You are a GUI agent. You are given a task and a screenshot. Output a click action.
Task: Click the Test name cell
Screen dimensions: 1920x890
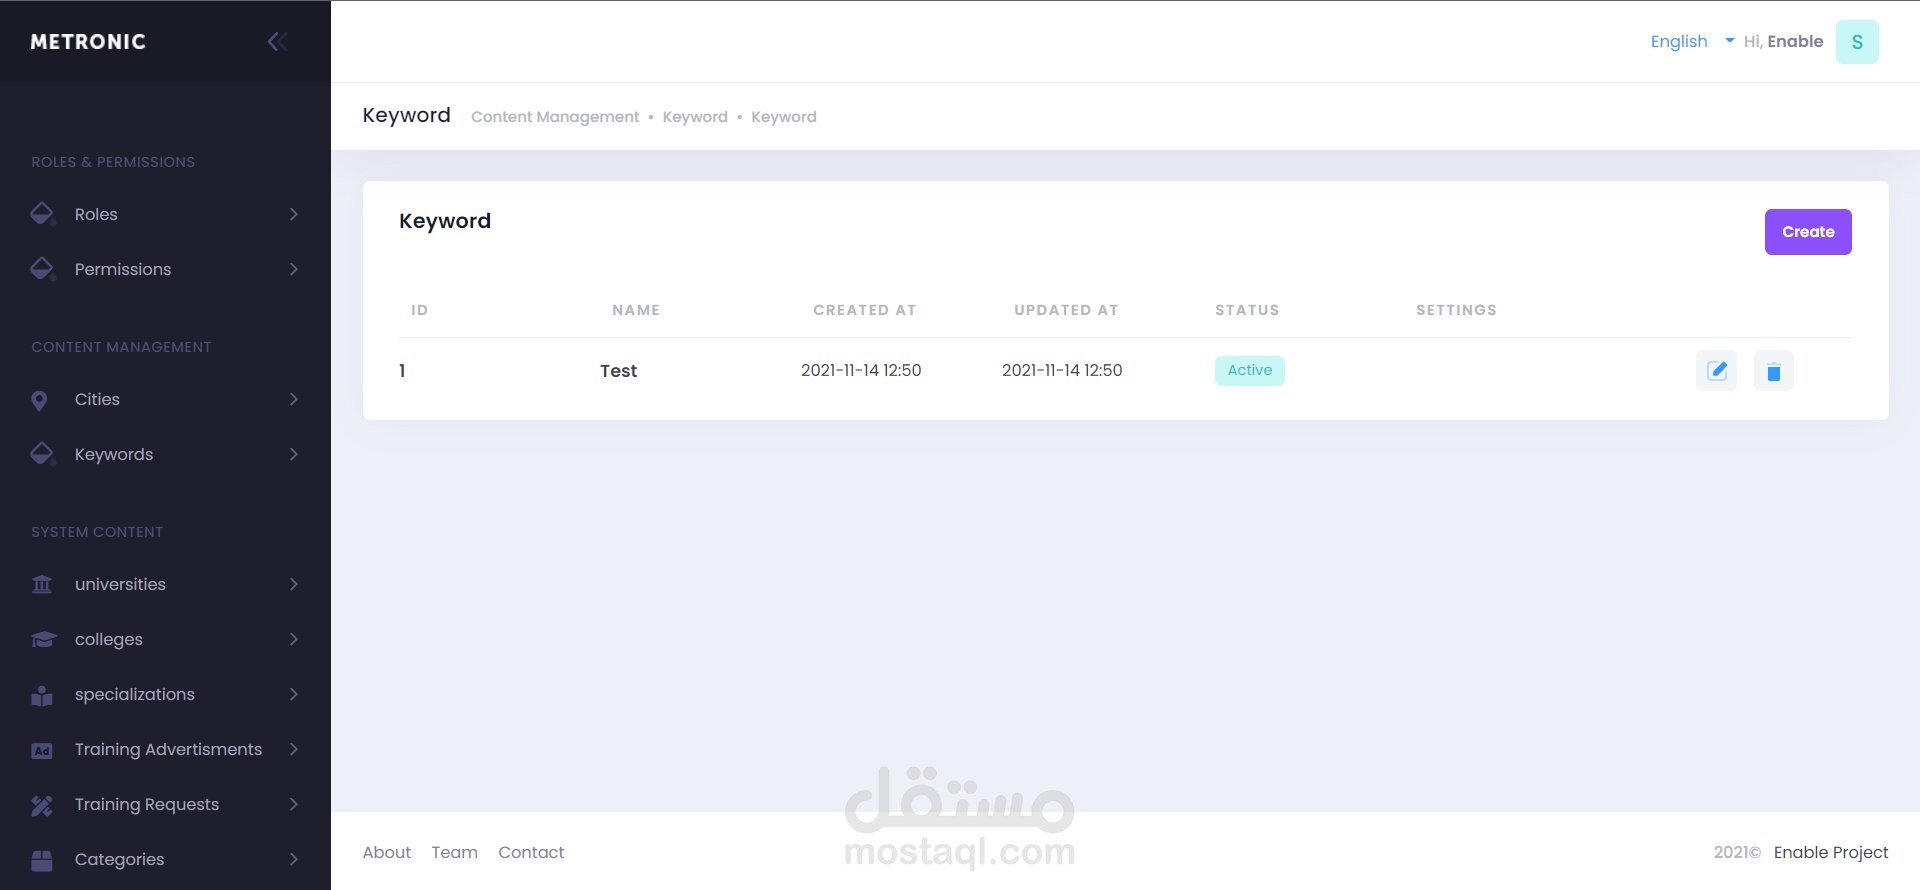click(618, 371)
